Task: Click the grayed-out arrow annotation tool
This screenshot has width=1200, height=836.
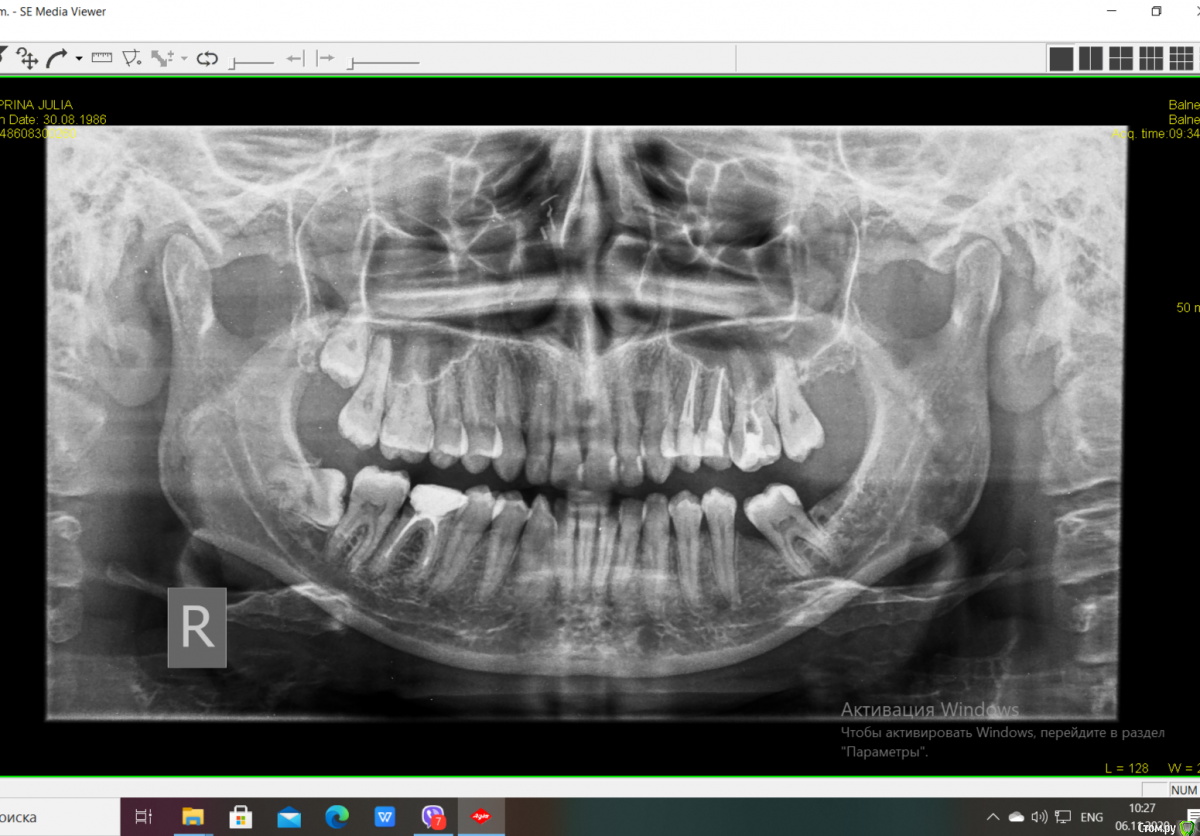Action: (x=161, y=59)
